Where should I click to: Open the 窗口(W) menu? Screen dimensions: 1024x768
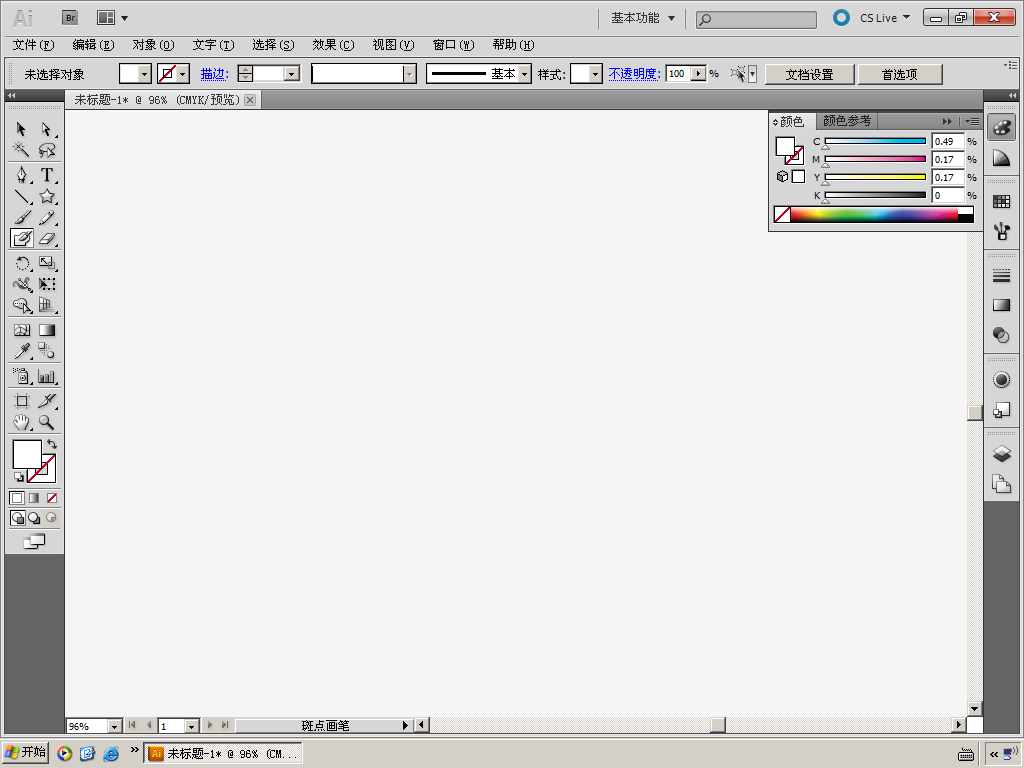(x=453, y=45)
